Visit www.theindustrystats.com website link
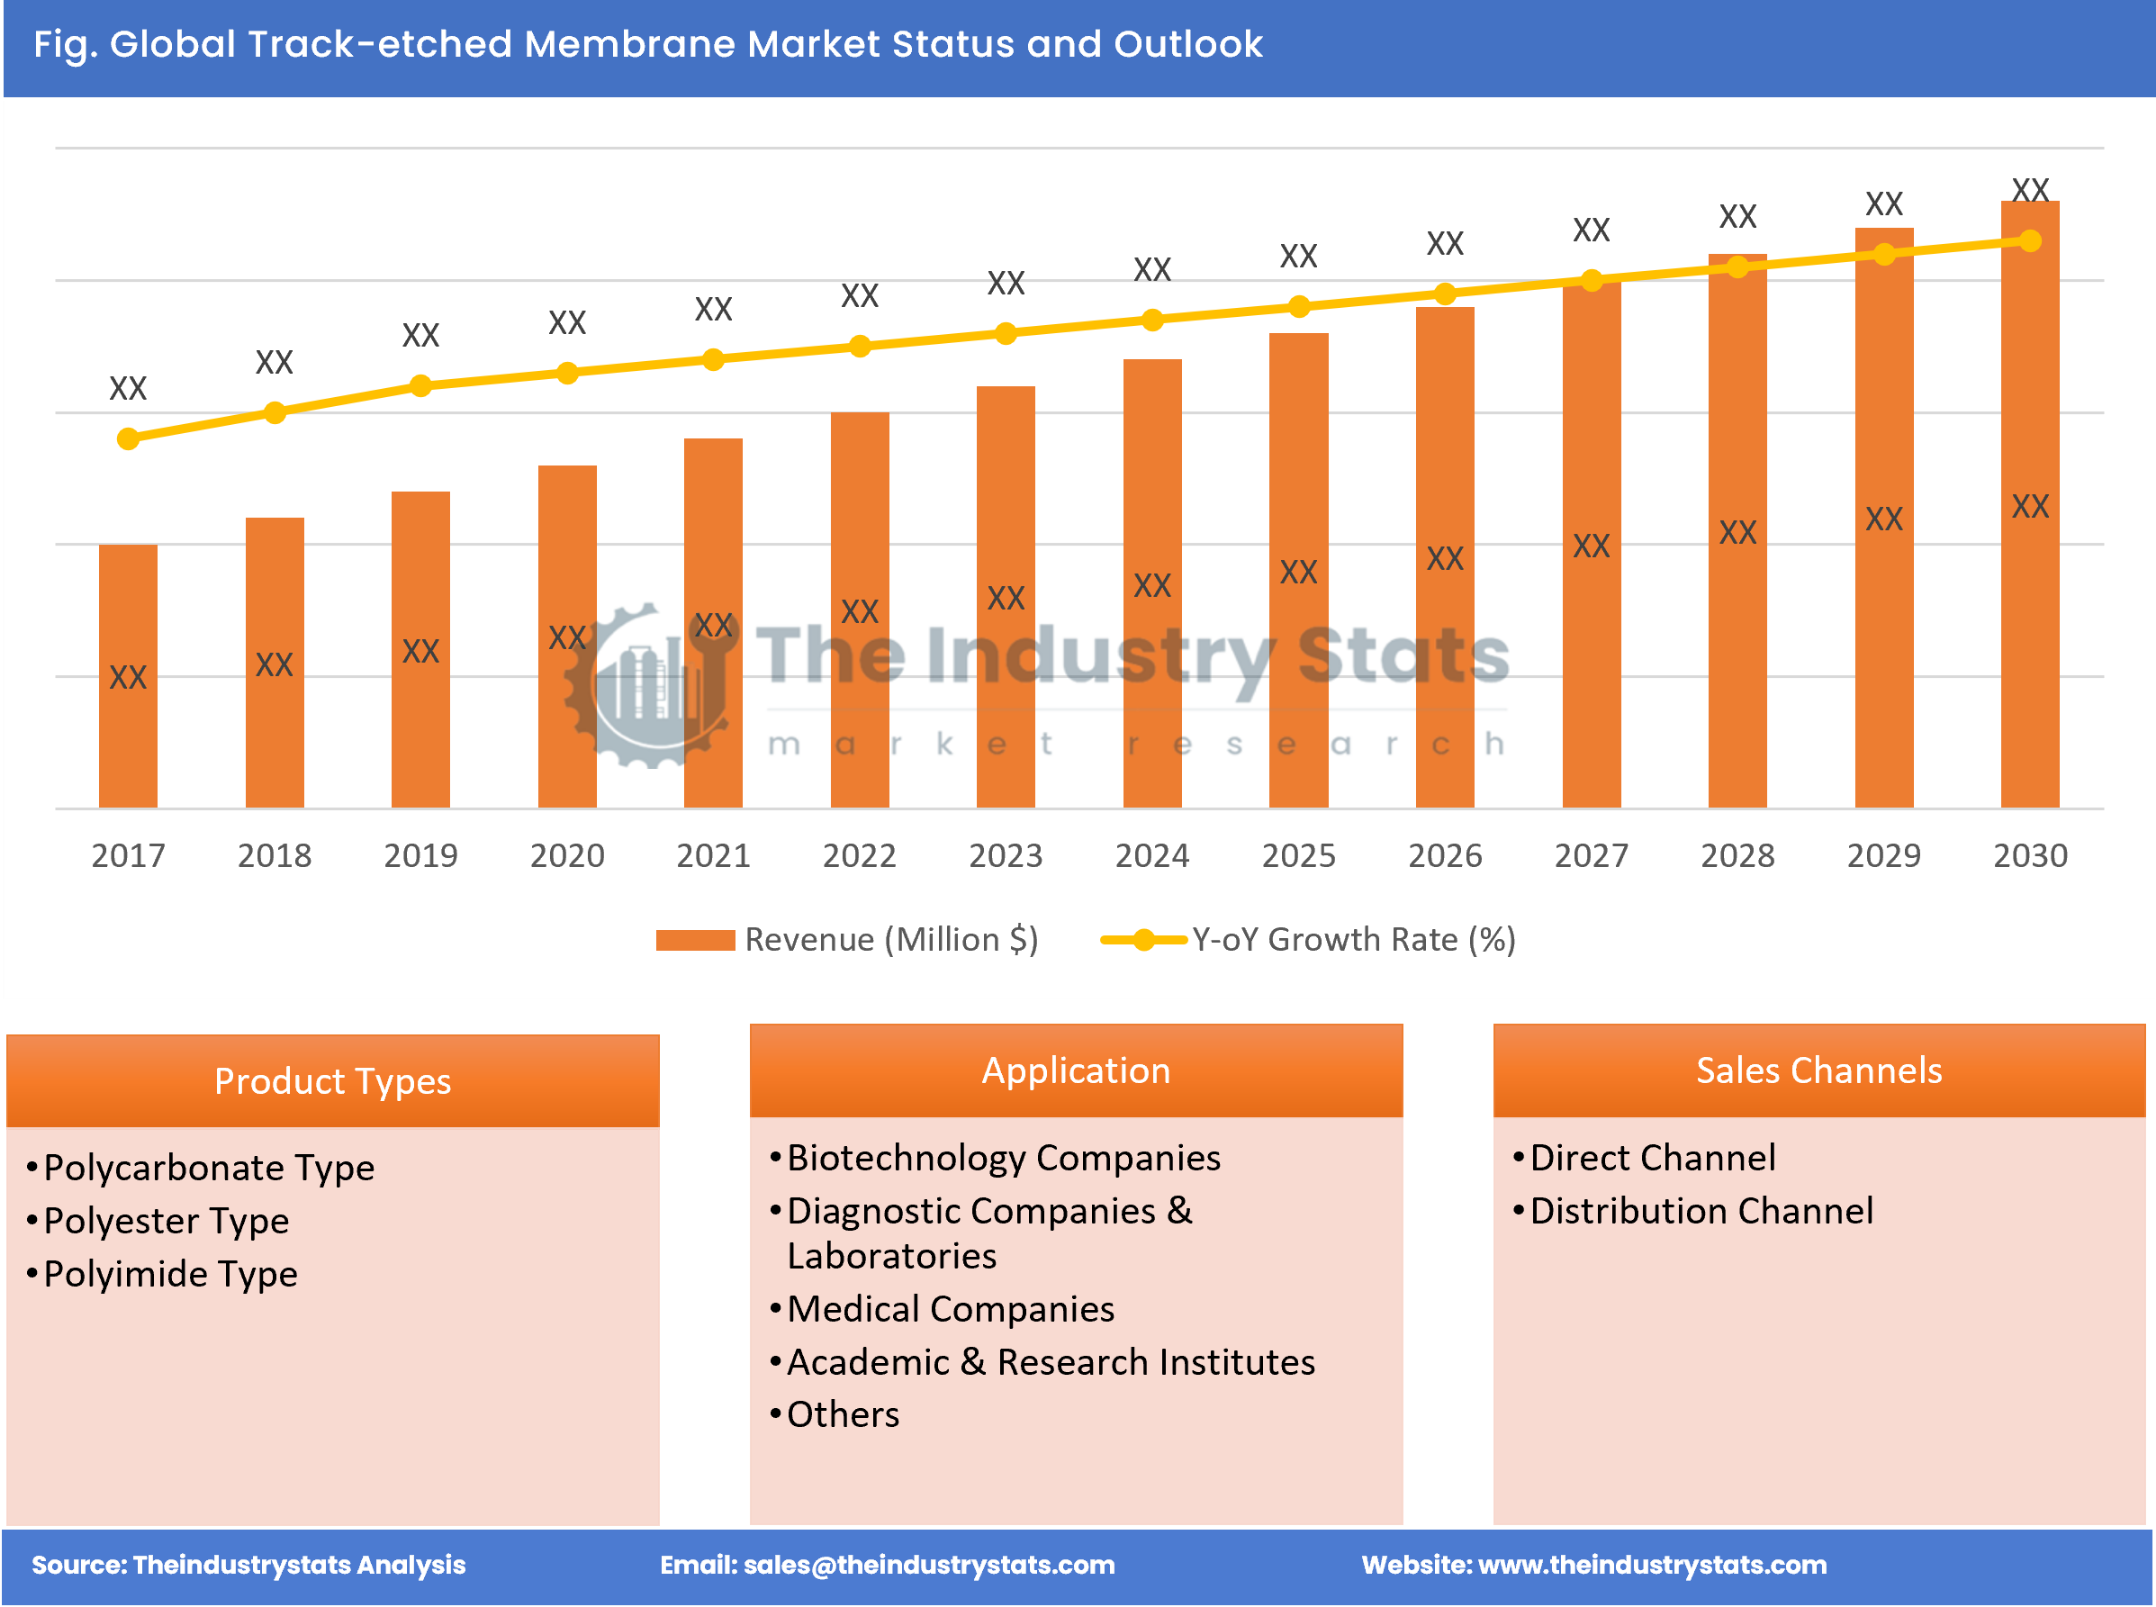 click(x=1597, y=1566)
